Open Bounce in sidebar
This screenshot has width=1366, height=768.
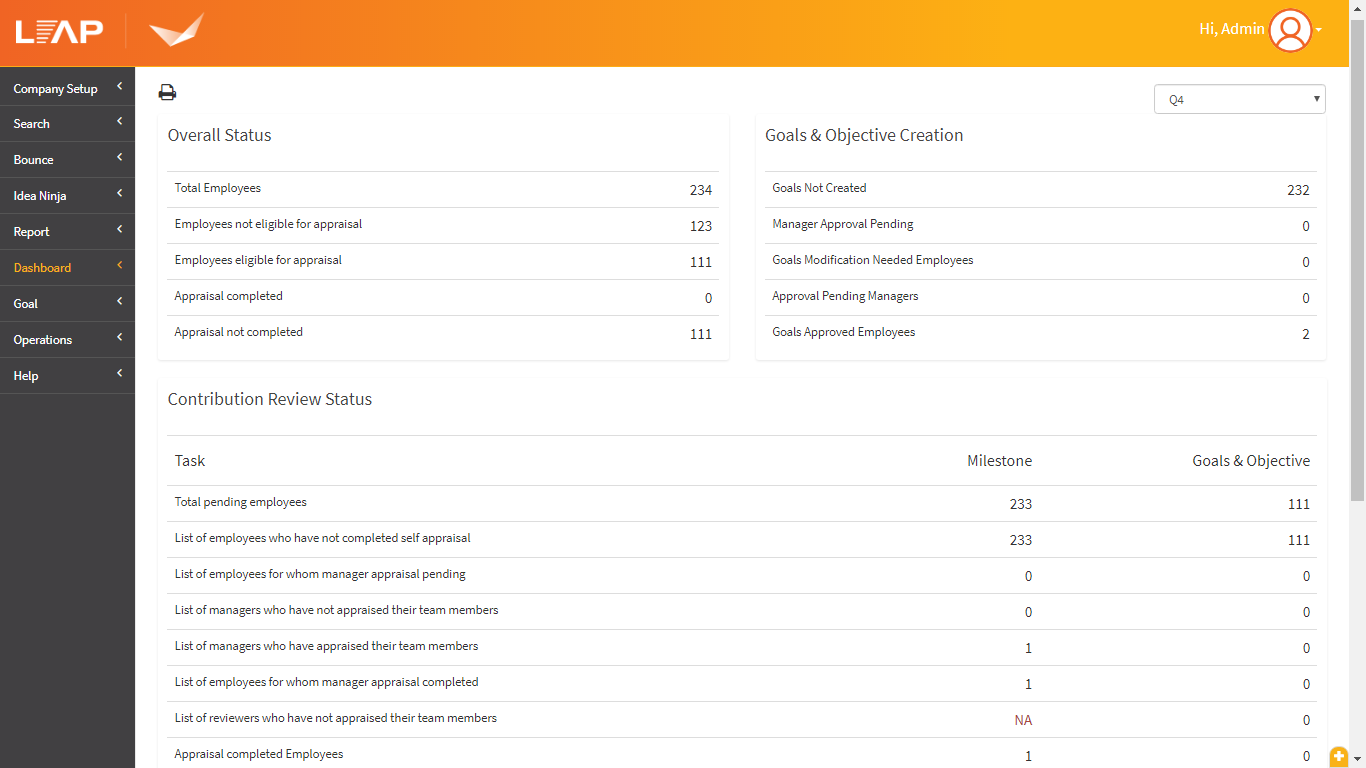[34, 160]
